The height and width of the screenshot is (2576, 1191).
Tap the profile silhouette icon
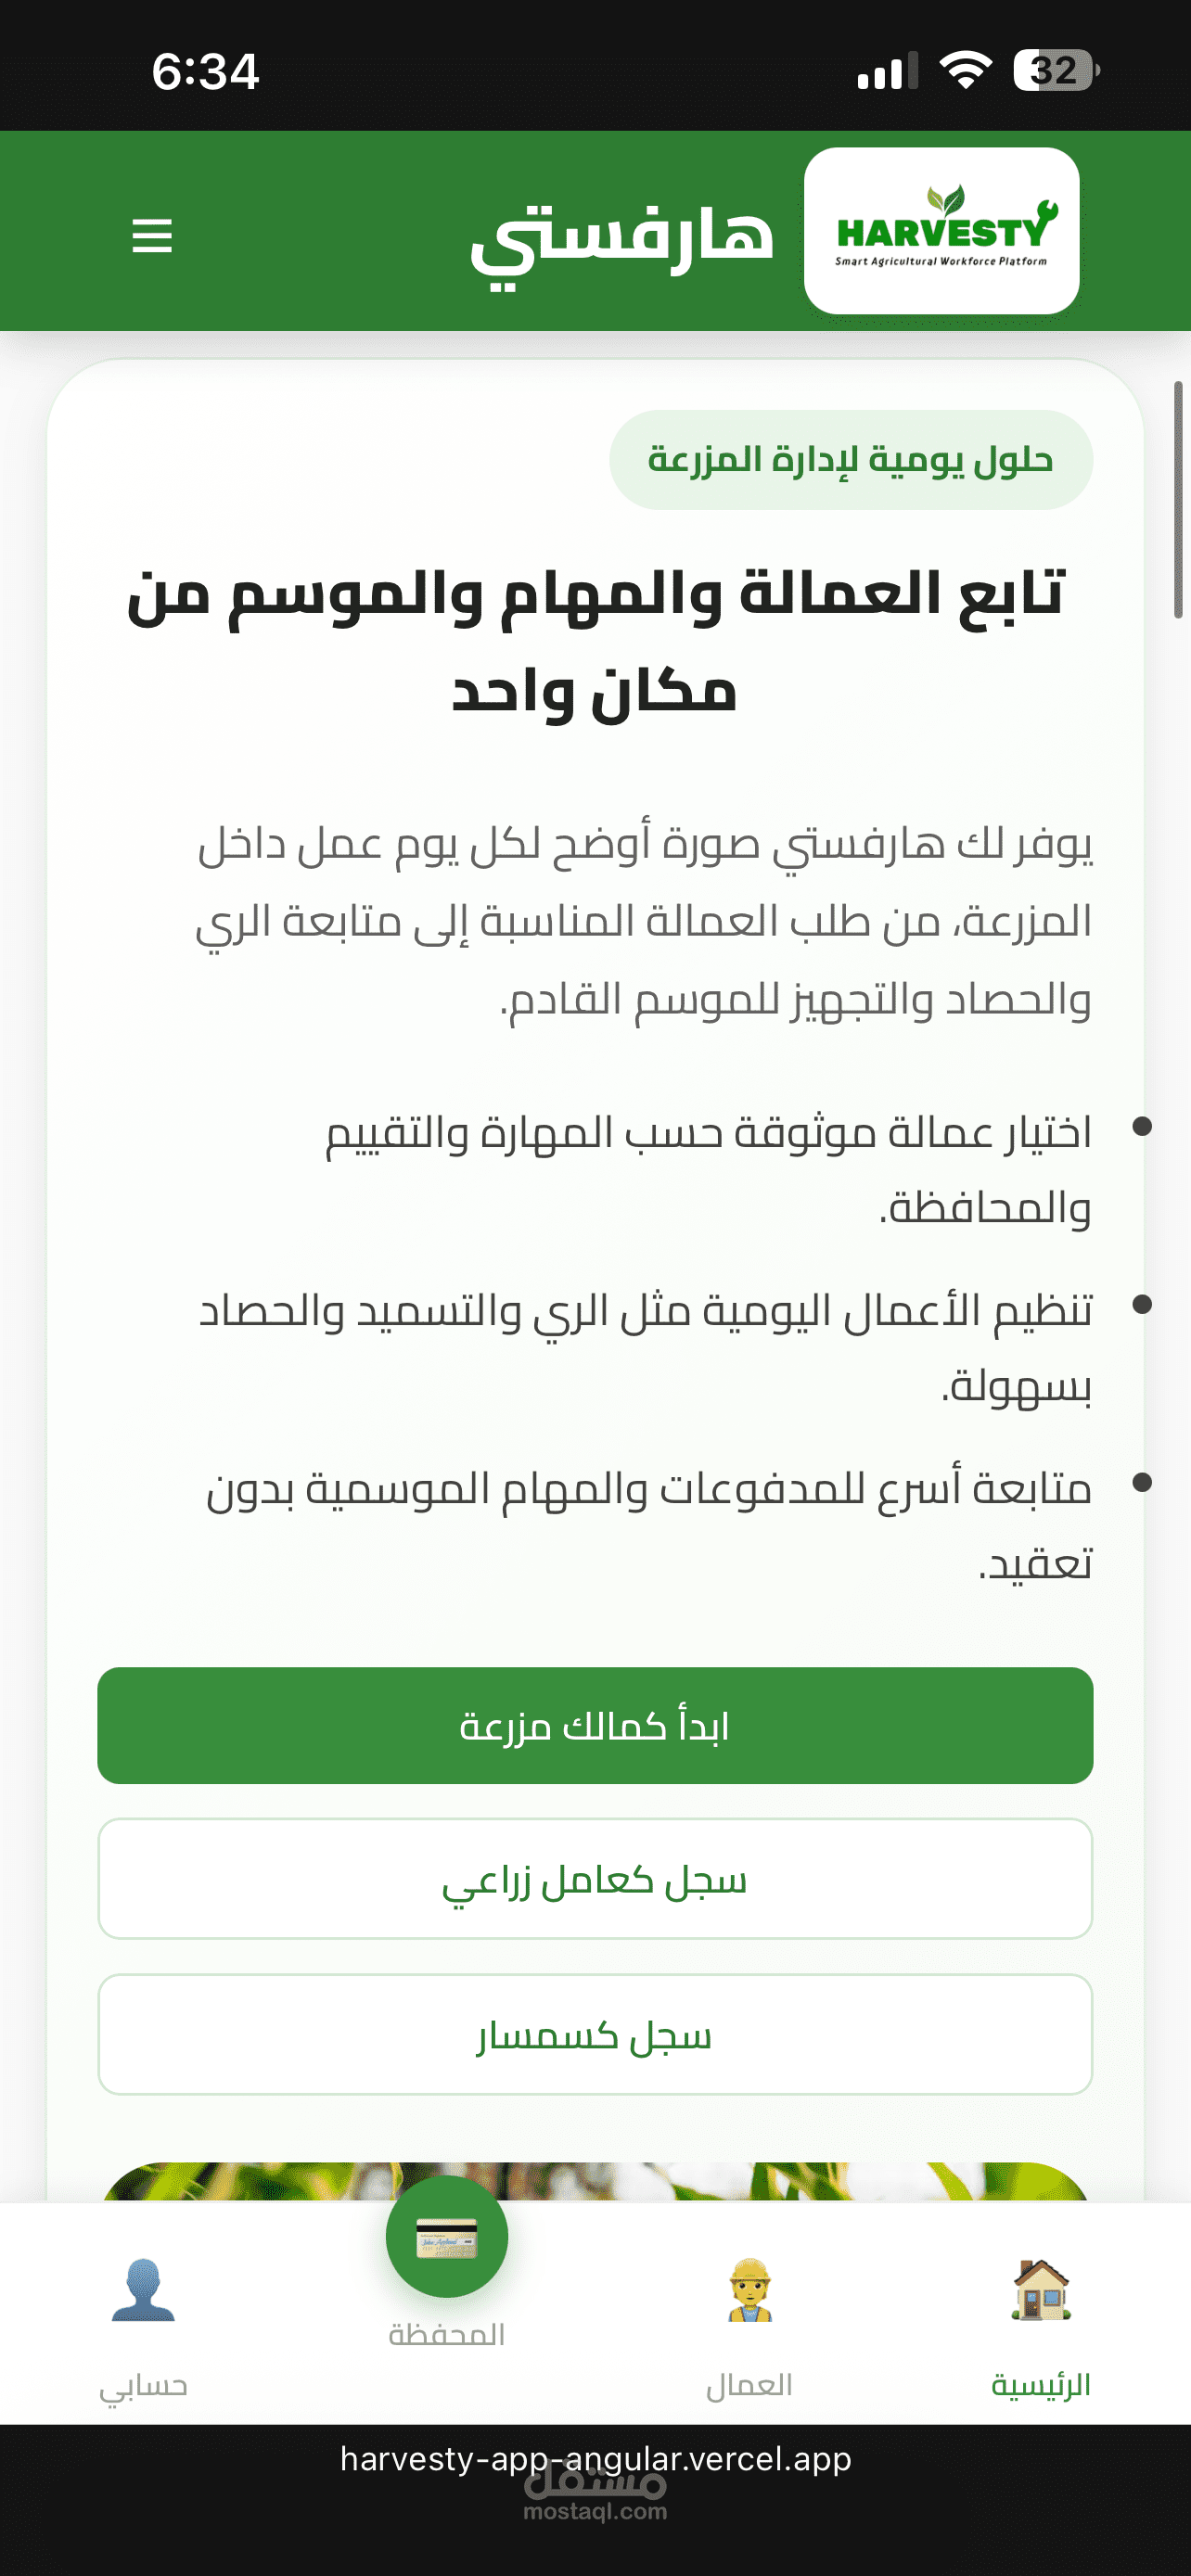143,2289
